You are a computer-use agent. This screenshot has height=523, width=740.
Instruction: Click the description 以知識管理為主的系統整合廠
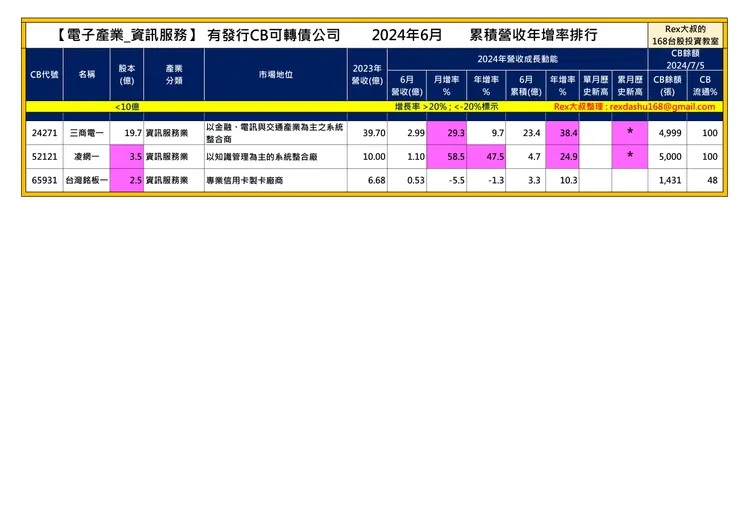click(x=261, y=157)
